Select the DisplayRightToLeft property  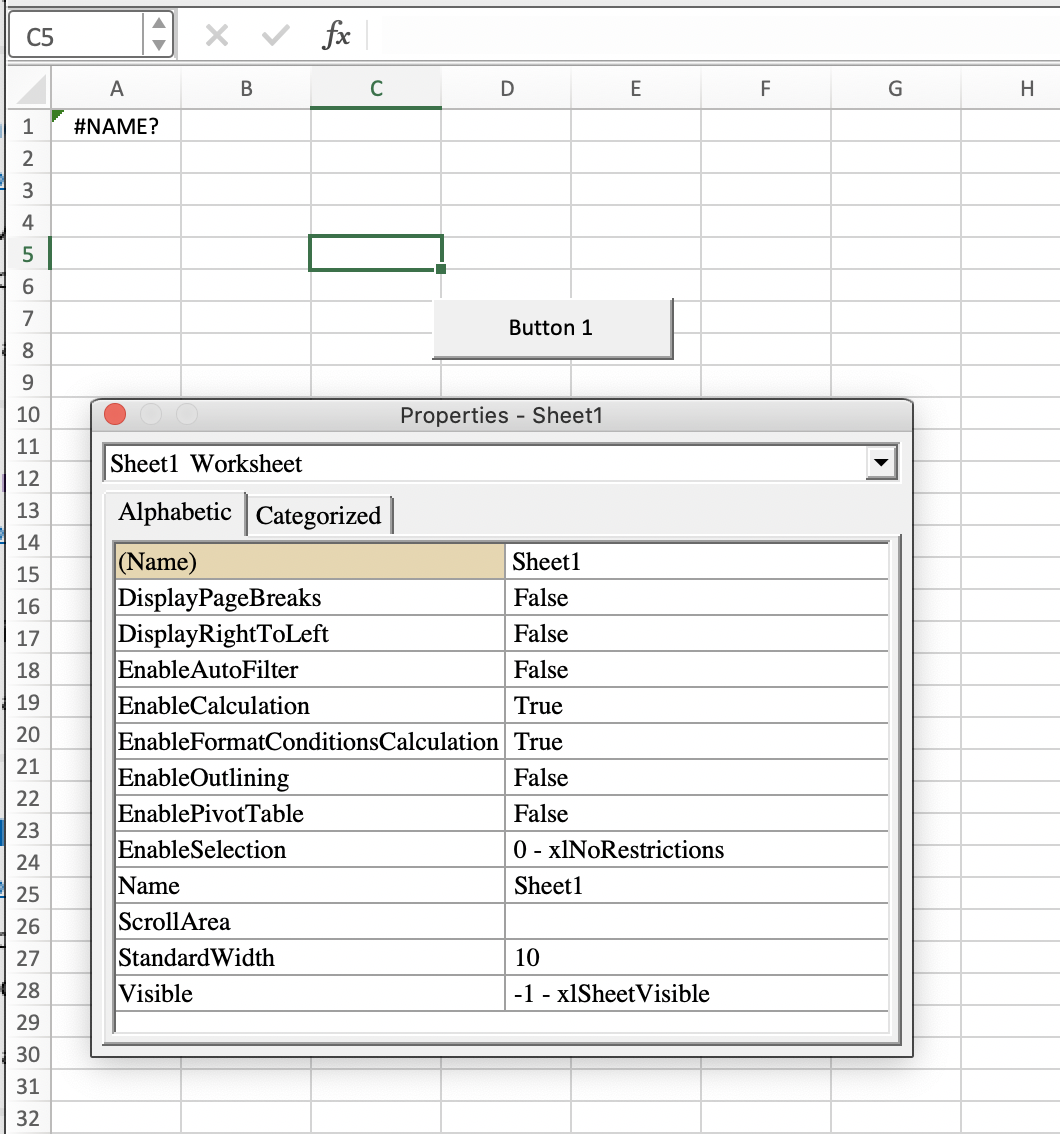click(309, 634)
